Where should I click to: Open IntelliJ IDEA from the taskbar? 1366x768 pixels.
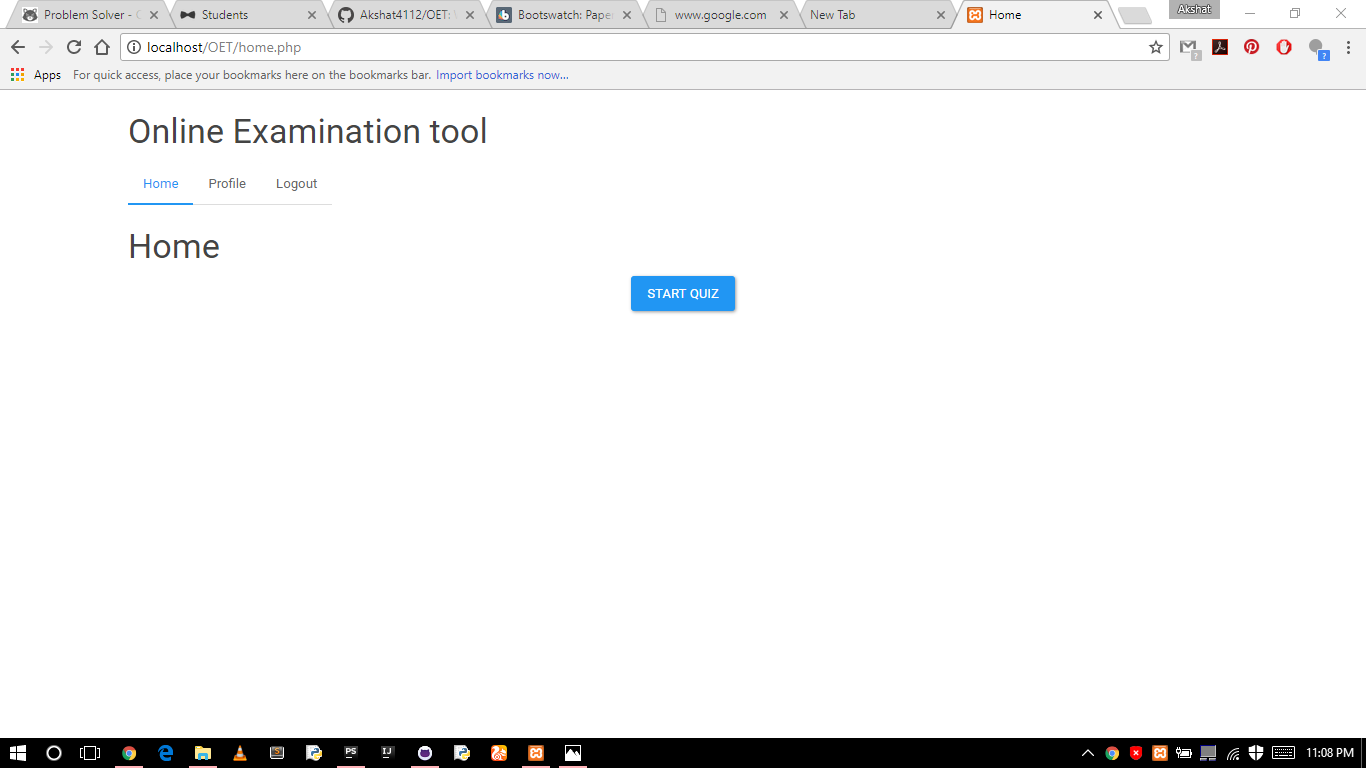tap(388, 753)
